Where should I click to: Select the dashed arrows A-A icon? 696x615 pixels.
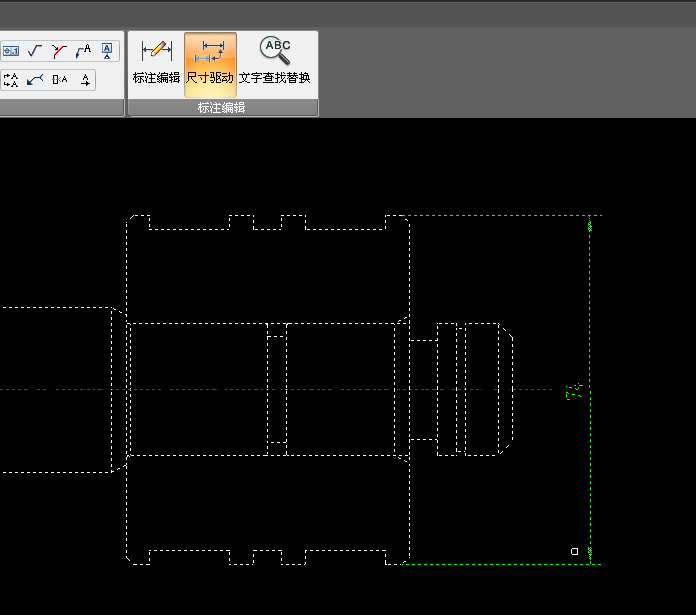[x=11, y=79]
